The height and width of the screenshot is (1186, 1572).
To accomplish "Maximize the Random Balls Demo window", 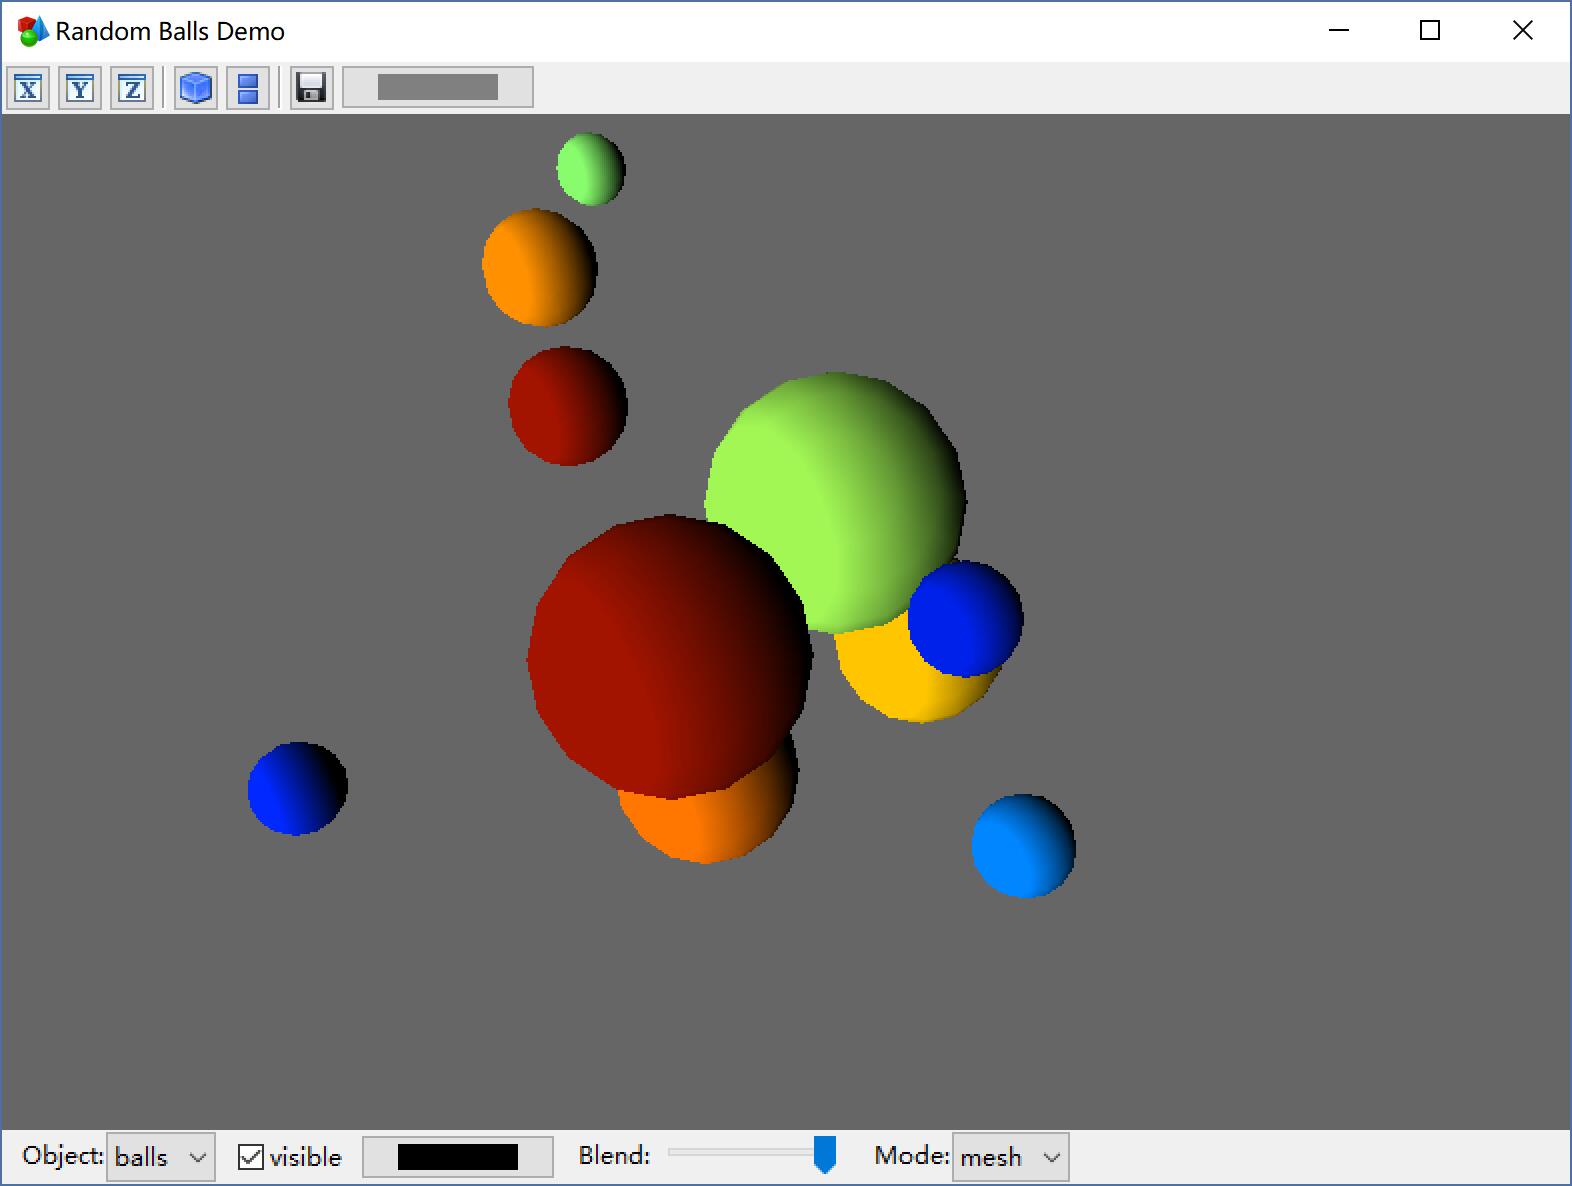I will coord(1430,31).
